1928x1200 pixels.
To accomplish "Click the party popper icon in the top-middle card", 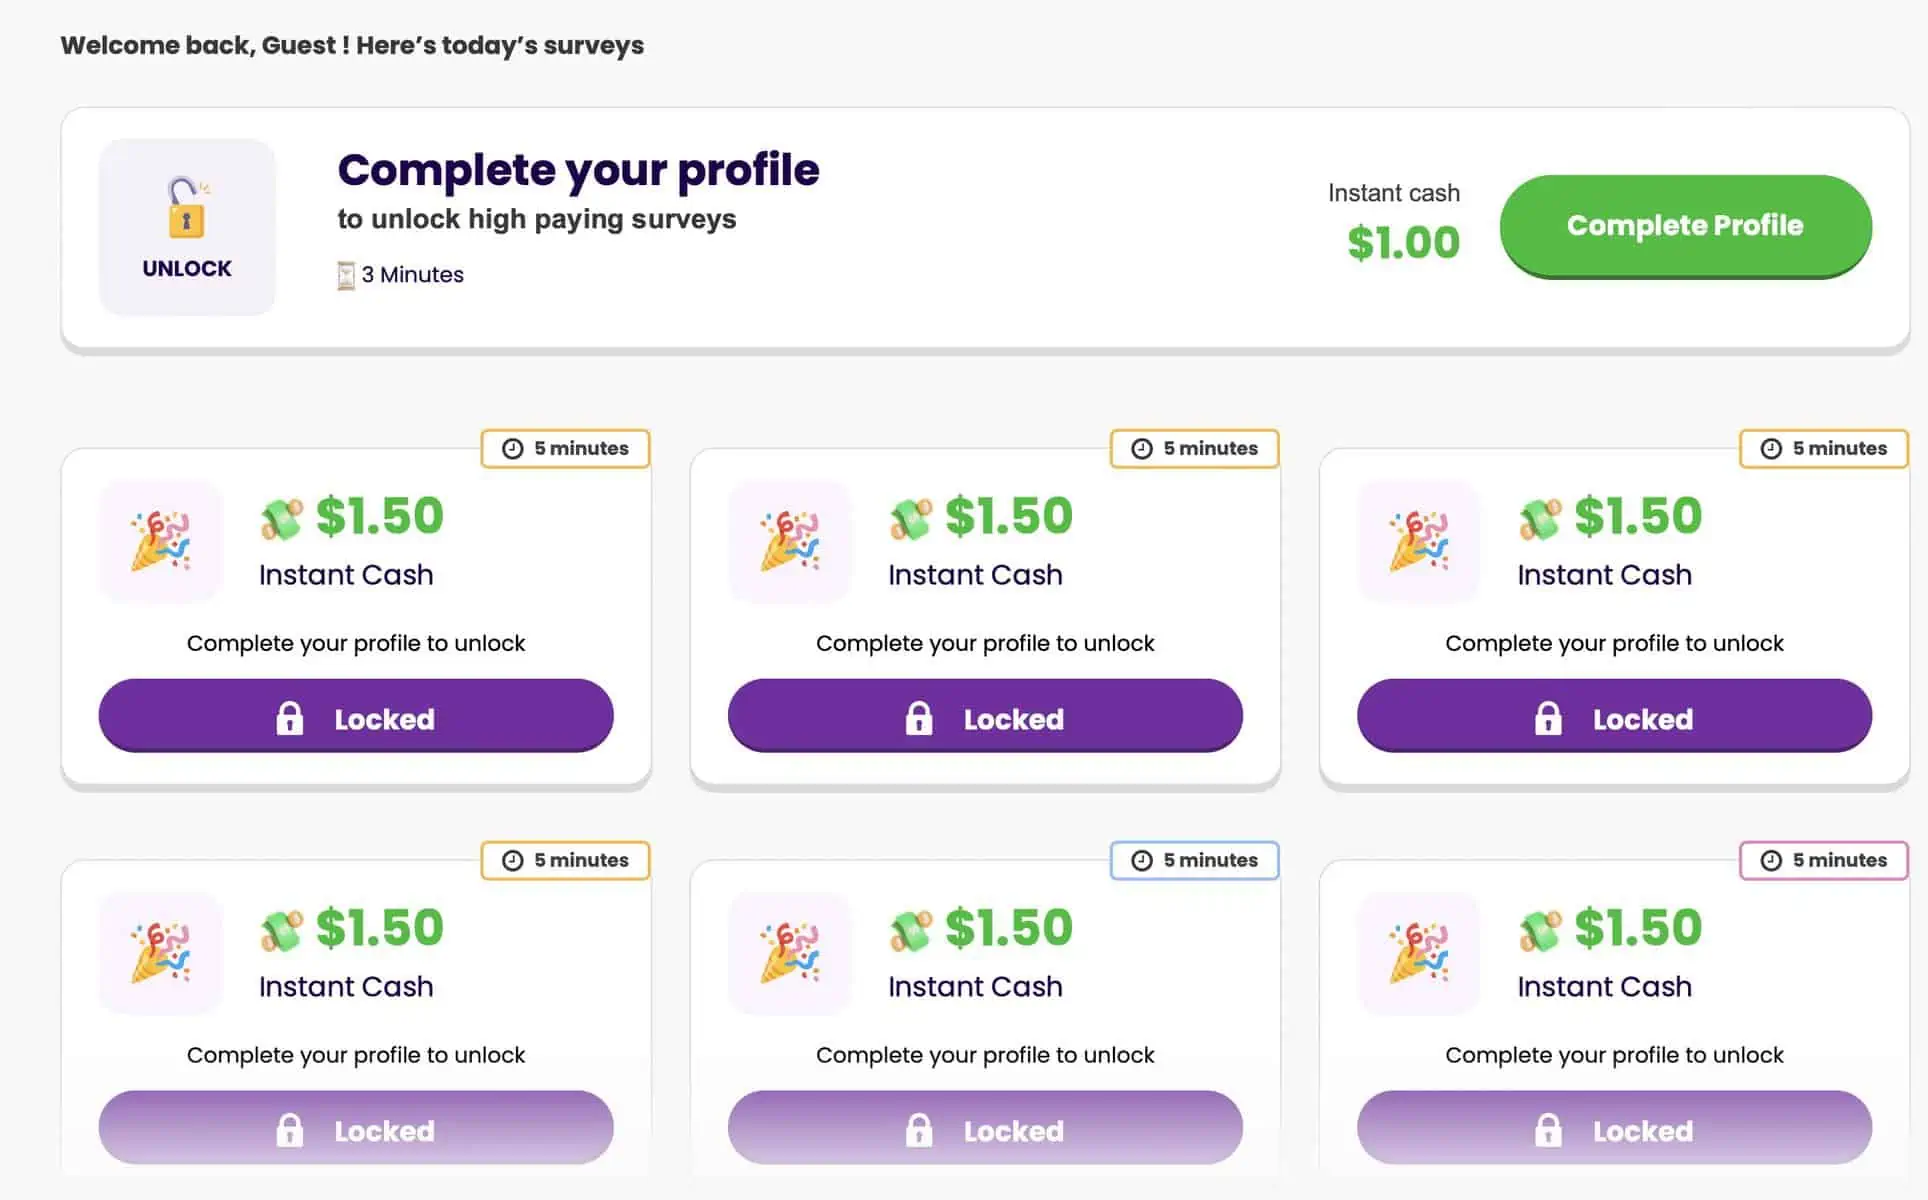I will point(789,541).
